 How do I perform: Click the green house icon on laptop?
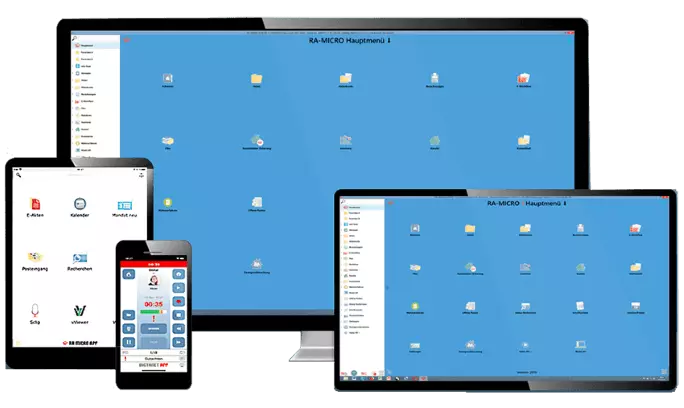[x=581, y=267]
